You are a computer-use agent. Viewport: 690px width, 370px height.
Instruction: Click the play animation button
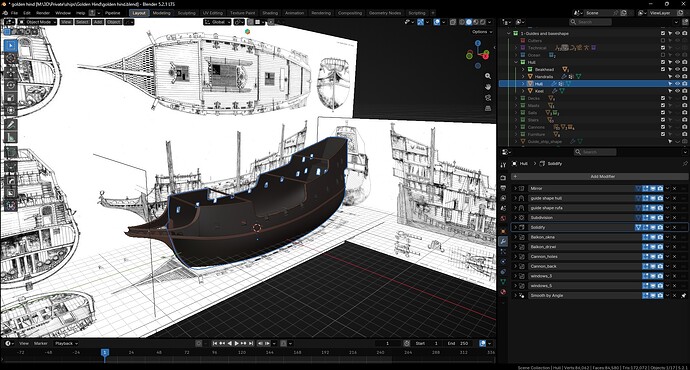[x=237, y=343]
